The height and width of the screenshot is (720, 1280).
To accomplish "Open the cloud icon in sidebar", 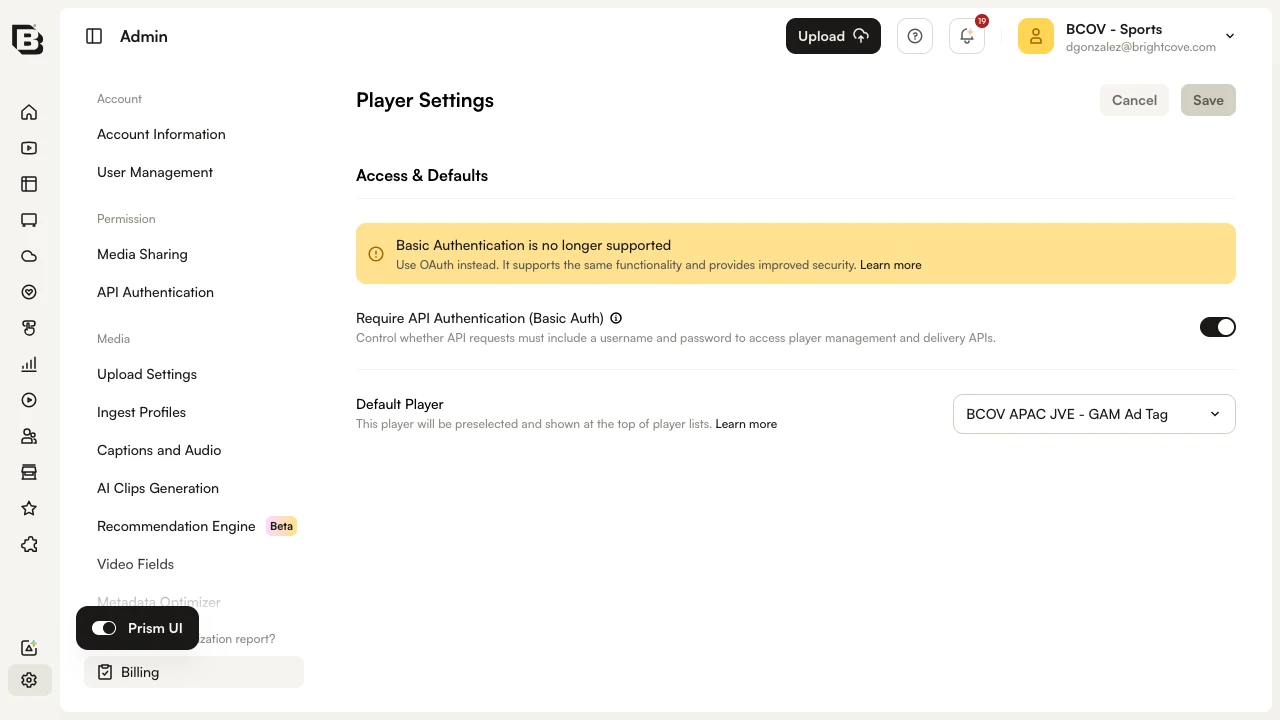I will tap(29, 256).
